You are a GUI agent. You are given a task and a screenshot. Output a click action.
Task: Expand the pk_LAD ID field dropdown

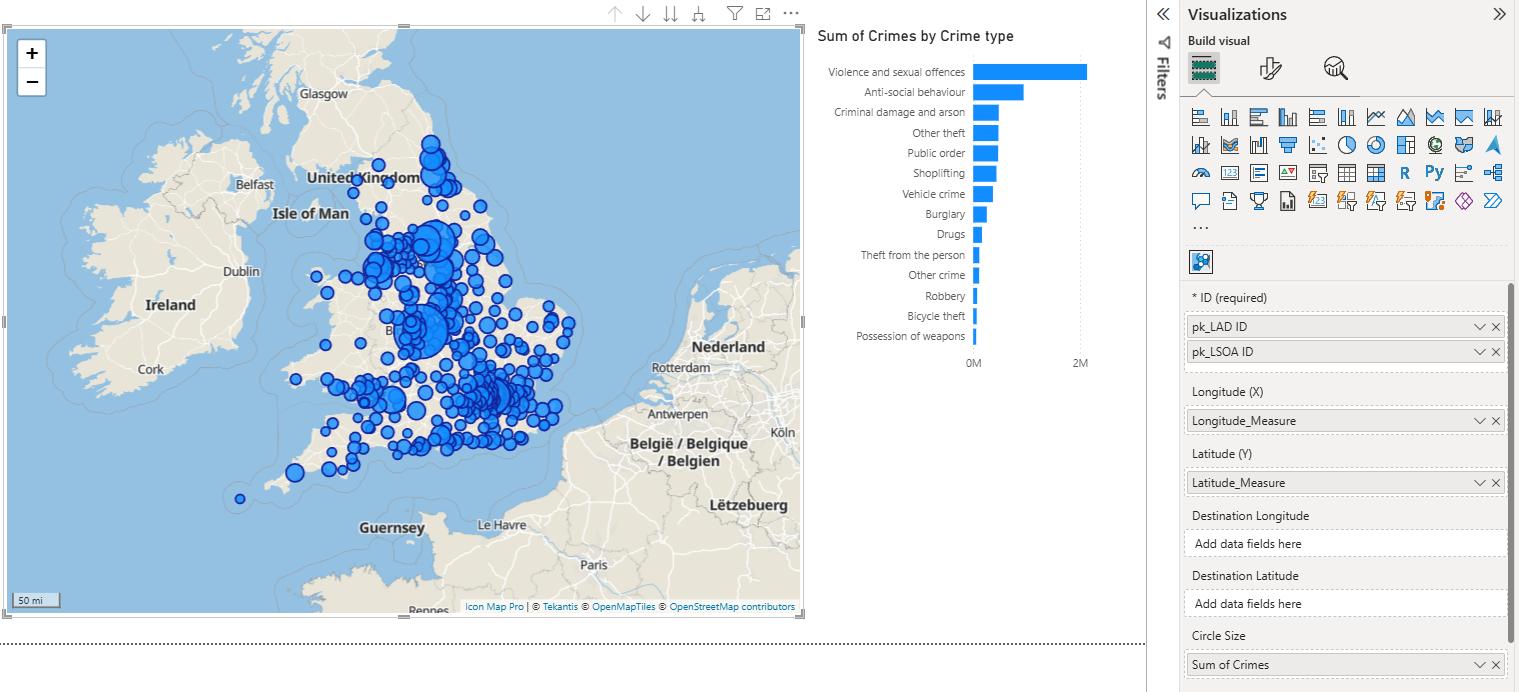[x=1479, y=327]
